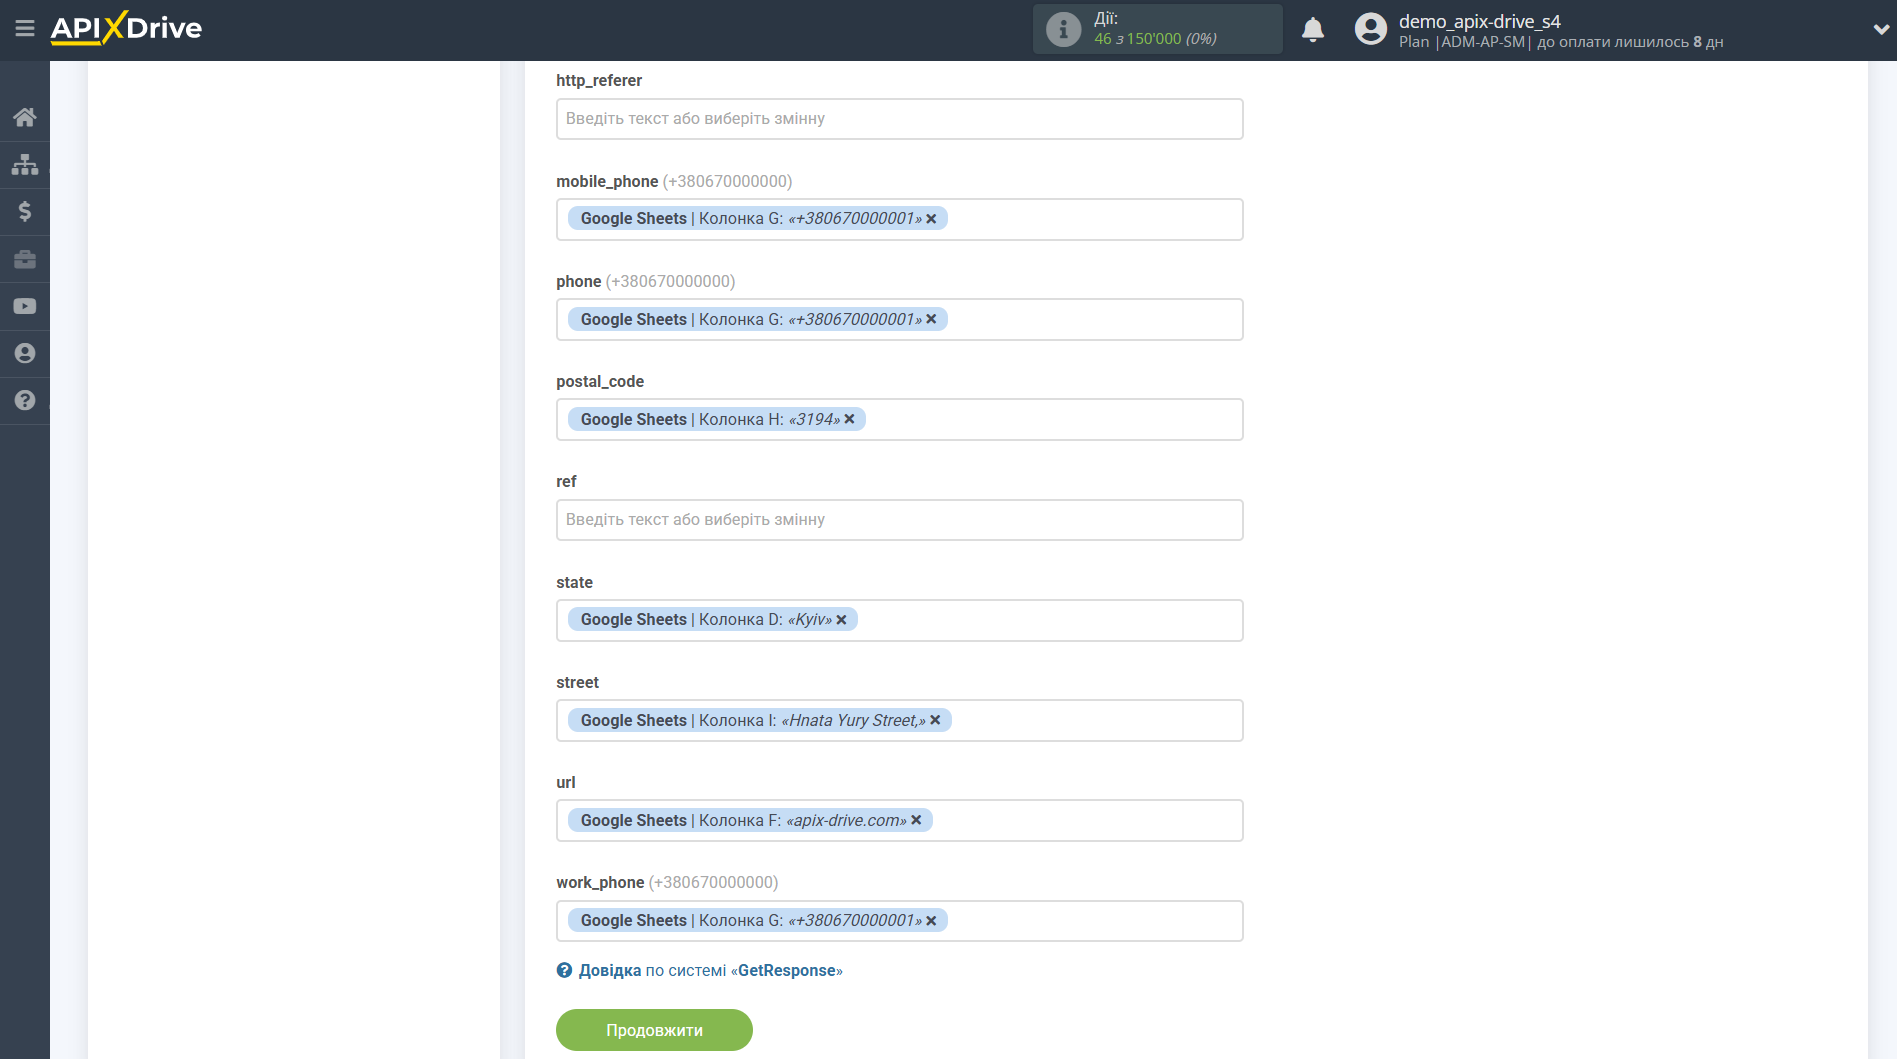Click inside the work_phone field
This screenshot has height=1059, width=1897.
coord(899,920)
